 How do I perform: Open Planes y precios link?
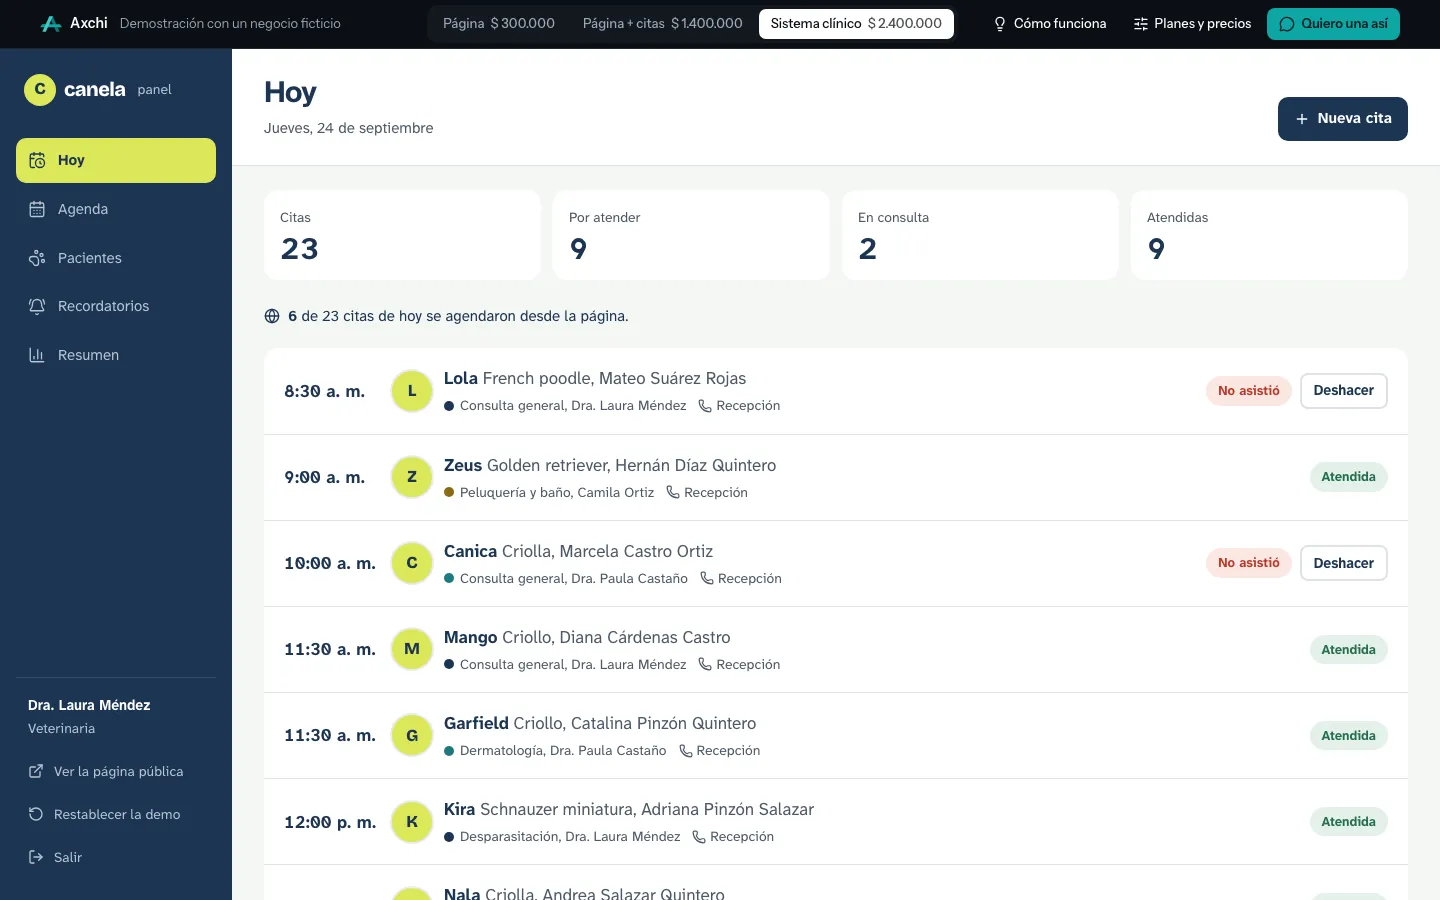point(1192,24)
